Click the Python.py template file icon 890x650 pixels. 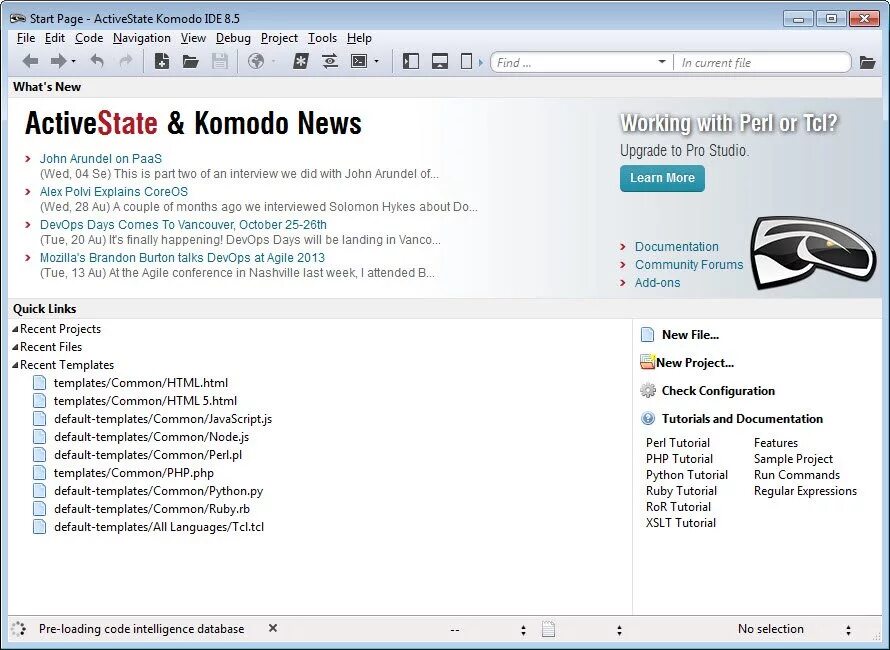pos(39,491)
